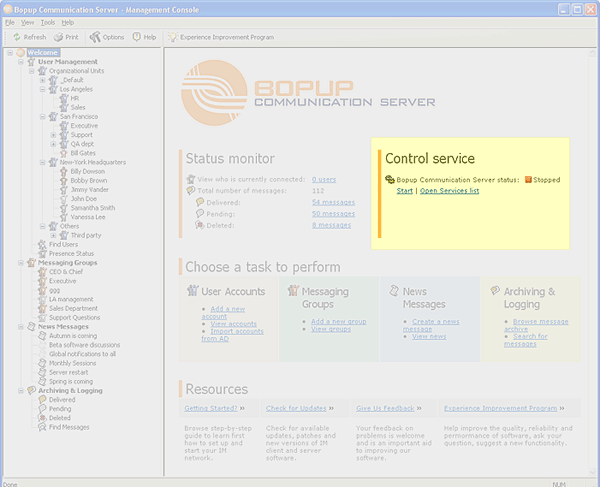Expand the Support unit node
Viewport: 600px width, 487px height.
[x=53, y=135]
